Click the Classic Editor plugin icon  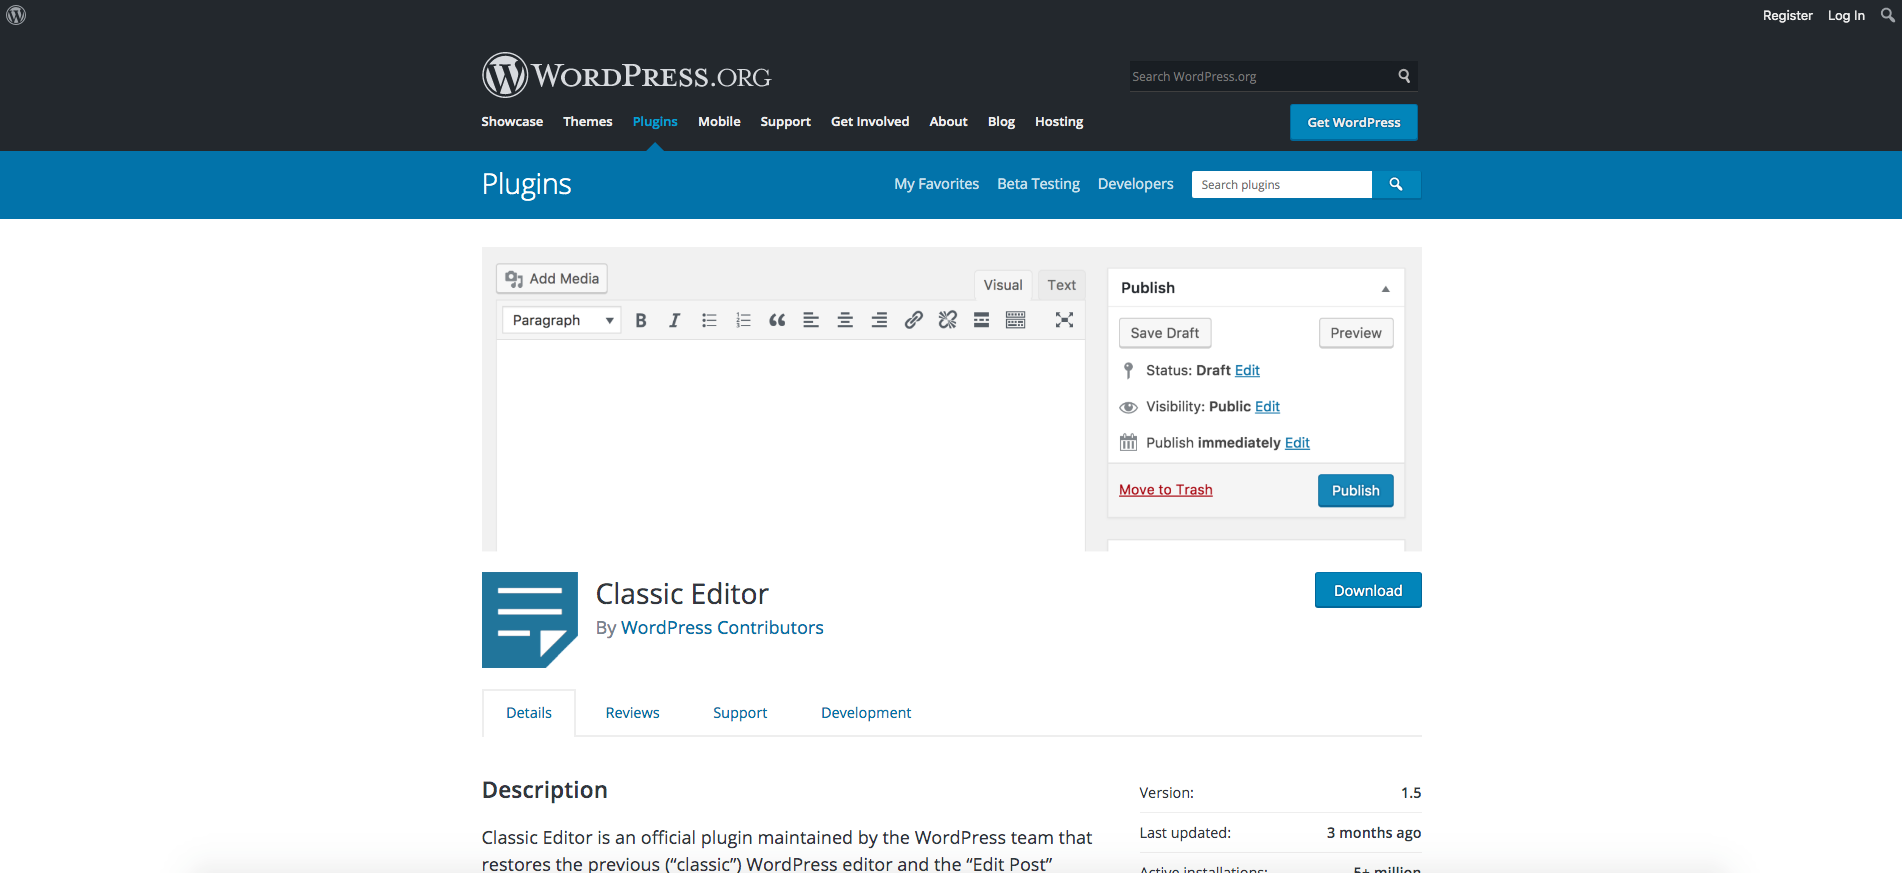pos(530,620)
